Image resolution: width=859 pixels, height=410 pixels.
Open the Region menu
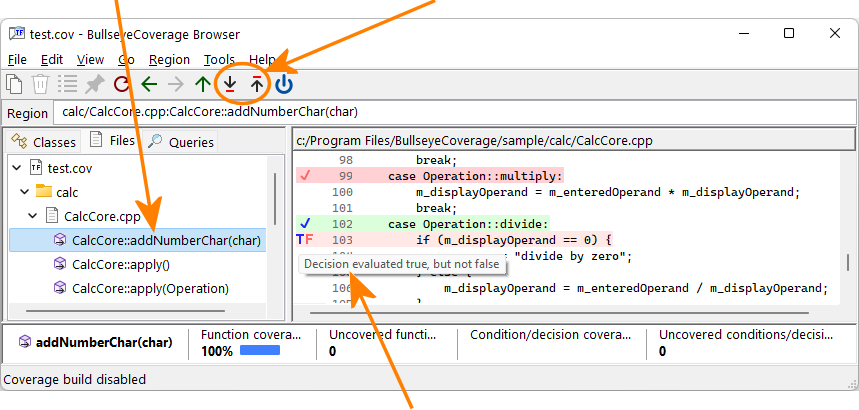pyautogui.click(x=169, y=59)
